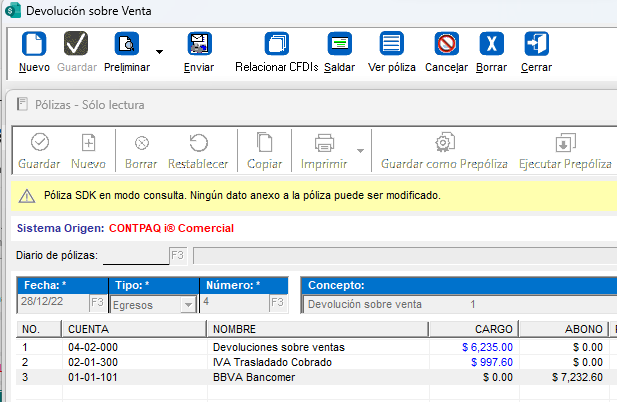Screen dimensions: 617x402
Task: Click the CUENTA column header
Action: (x=133, y=328)
